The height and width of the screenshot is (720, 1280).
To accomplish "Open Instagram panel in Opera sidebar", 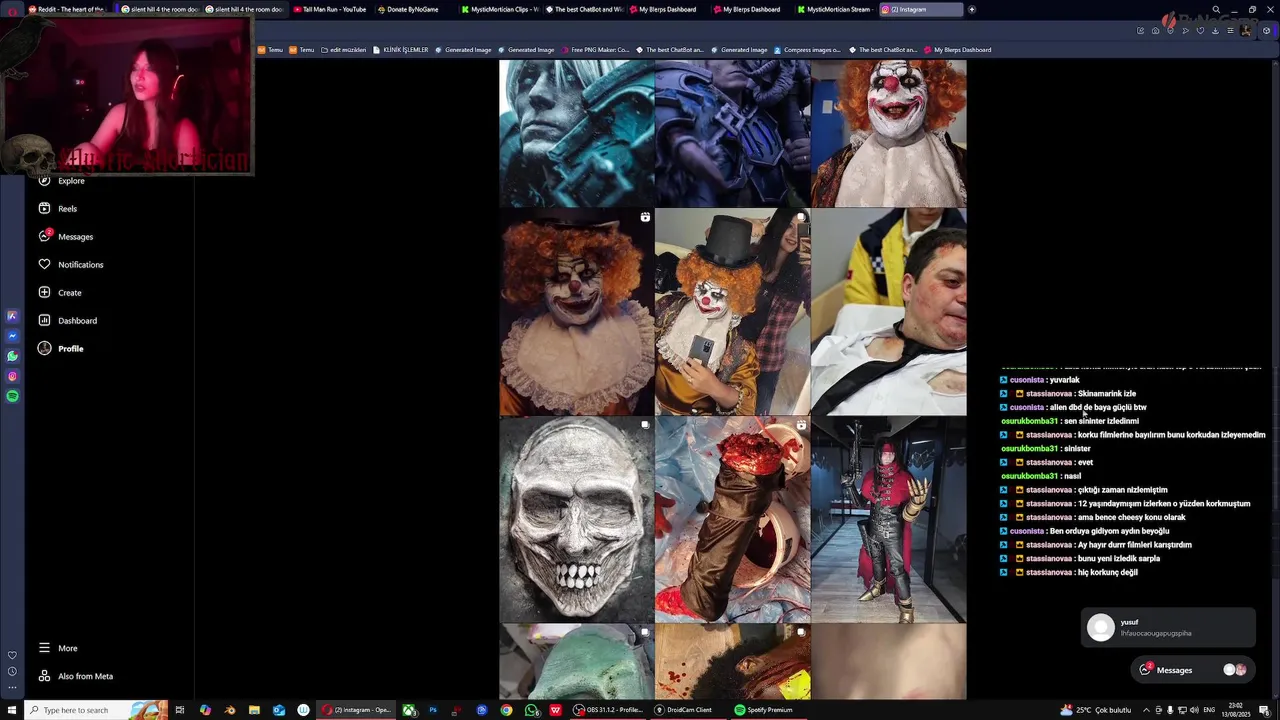I will (12, 376).
